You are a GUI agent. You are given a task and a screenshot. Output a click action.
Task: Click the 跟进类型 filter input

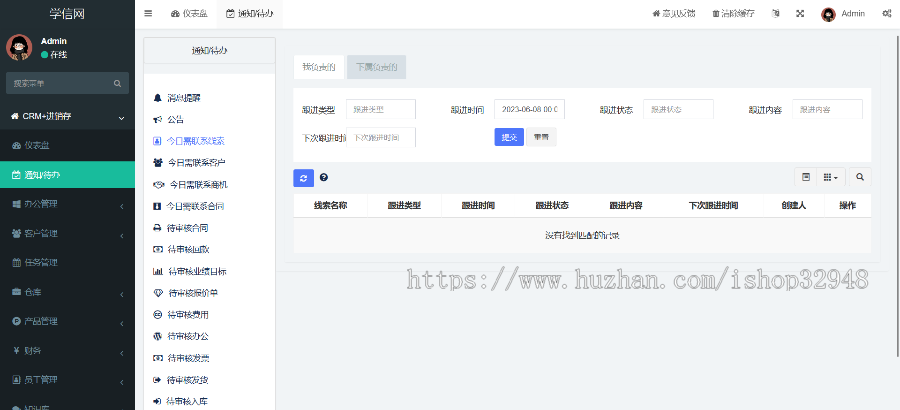381,109
